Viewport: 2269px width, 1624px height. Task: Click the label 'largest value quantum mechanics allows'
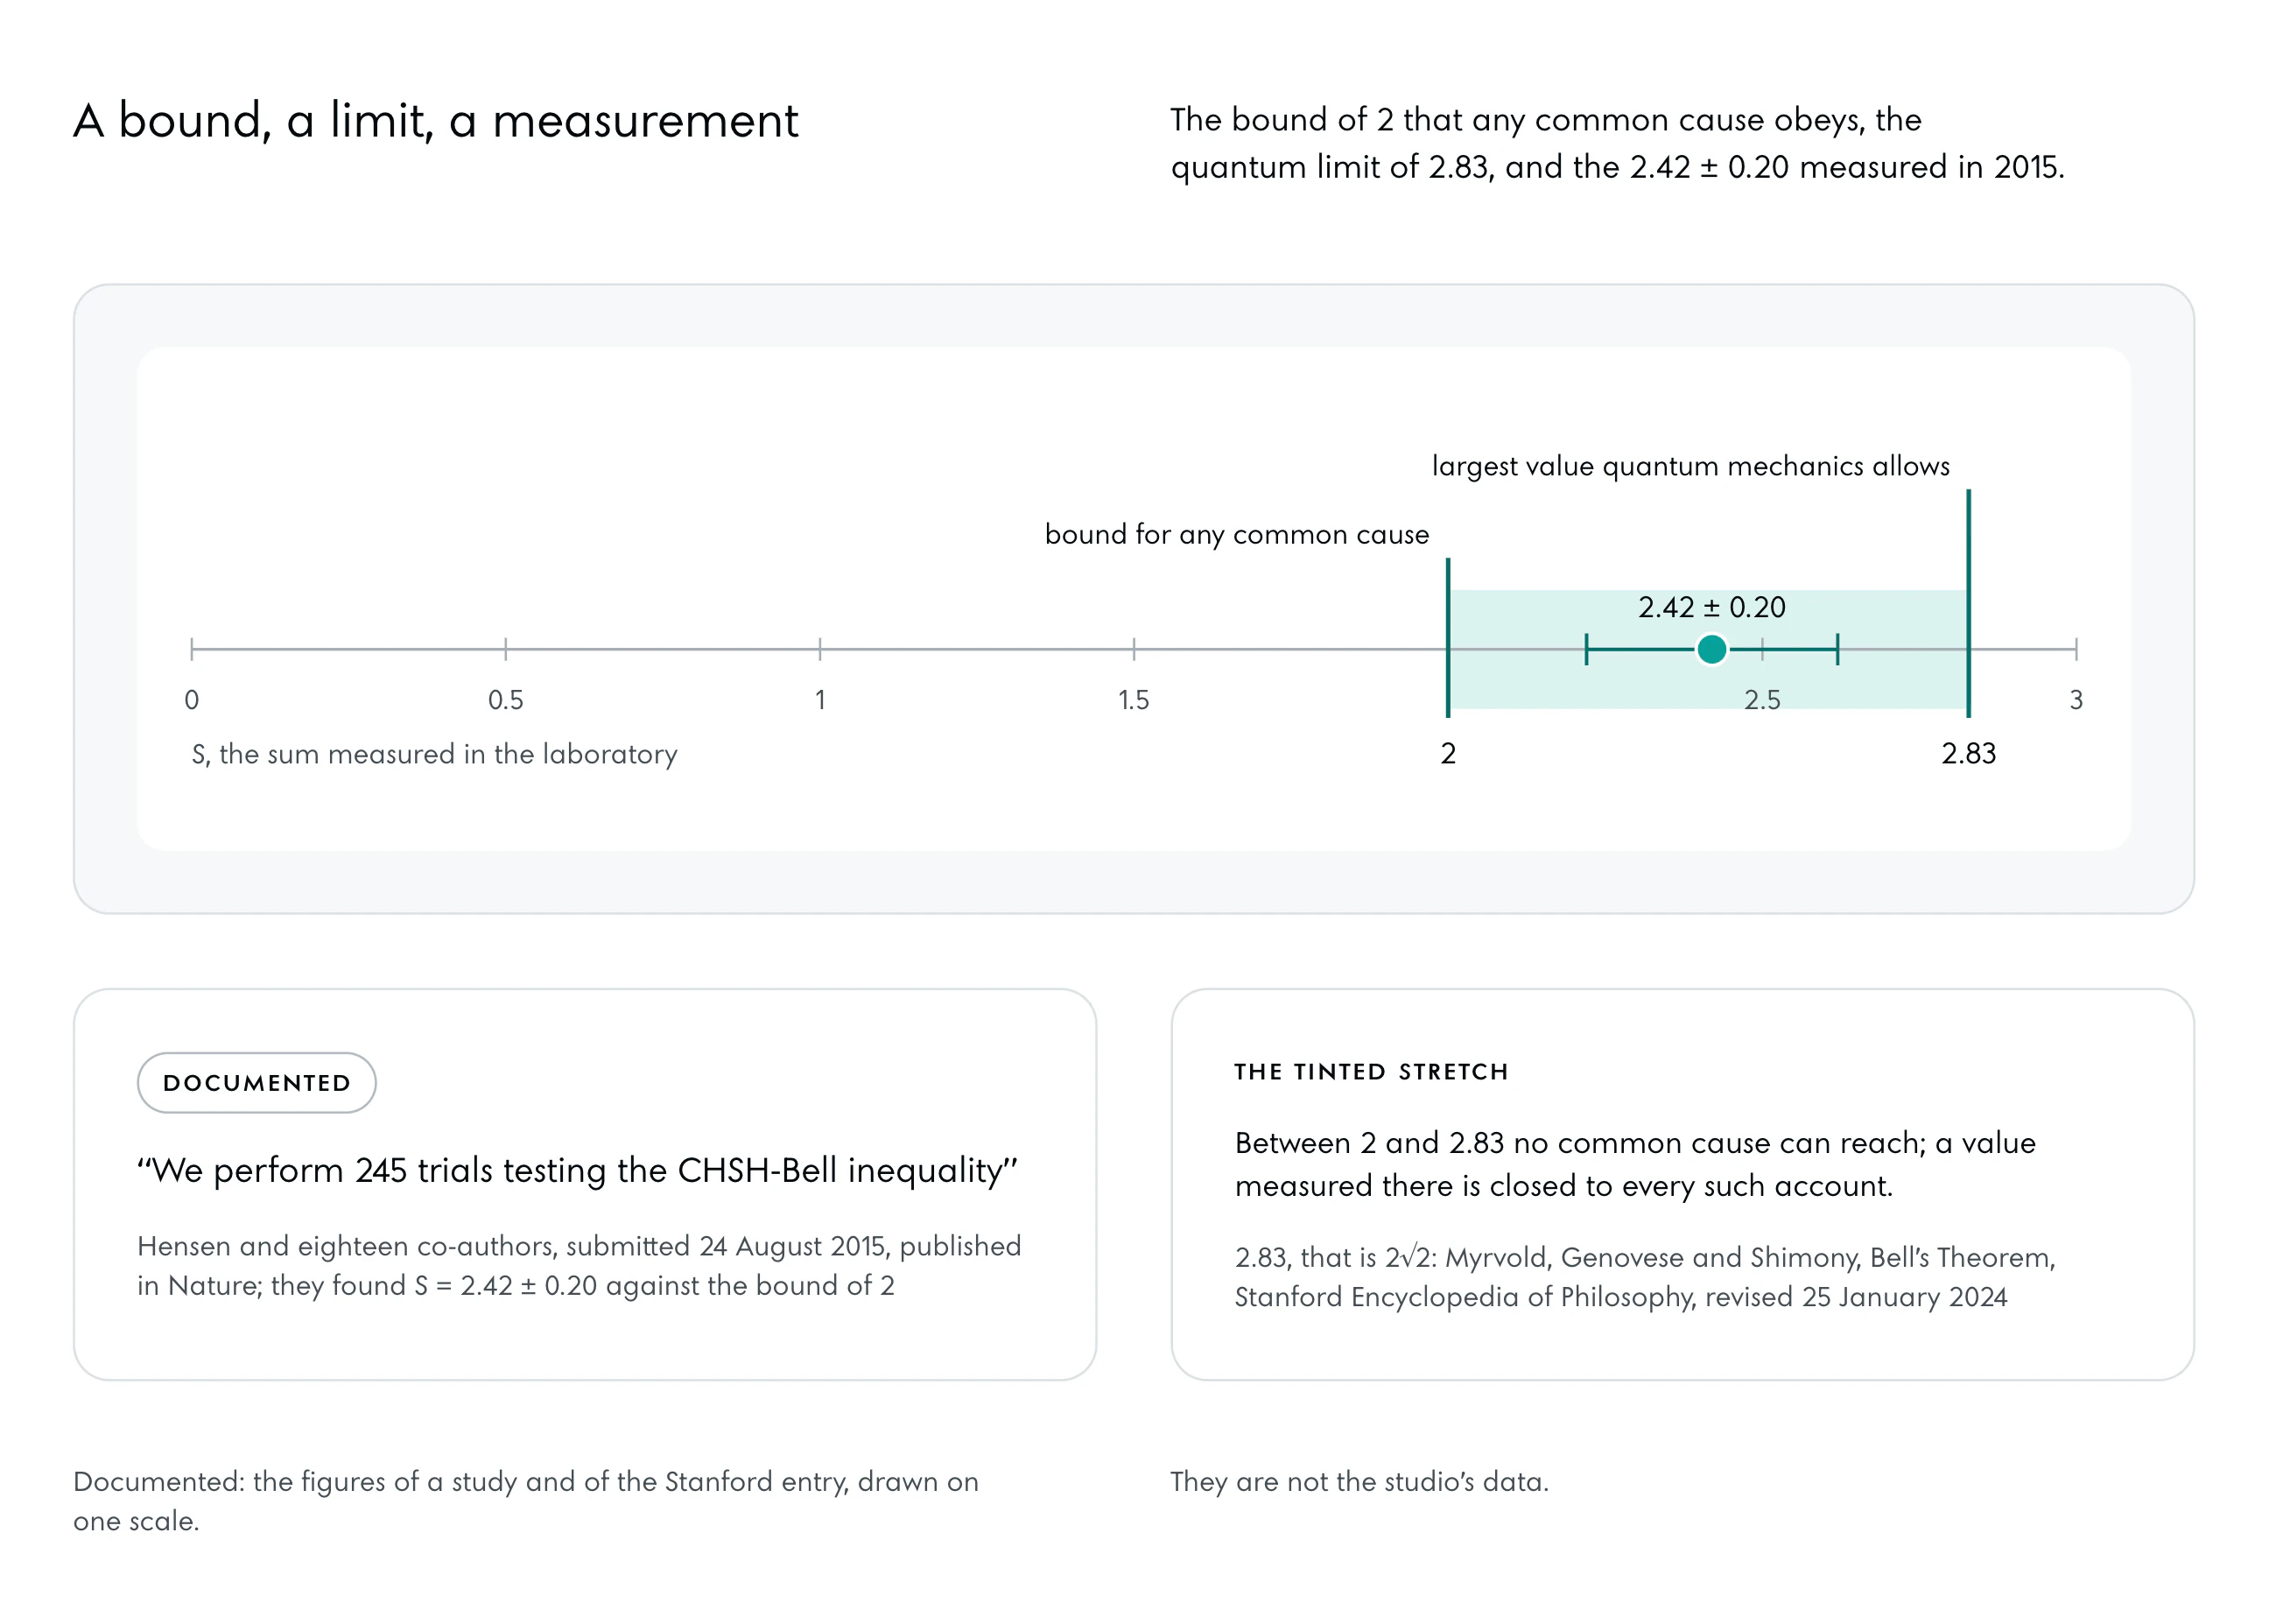(x=1690, y=466)
